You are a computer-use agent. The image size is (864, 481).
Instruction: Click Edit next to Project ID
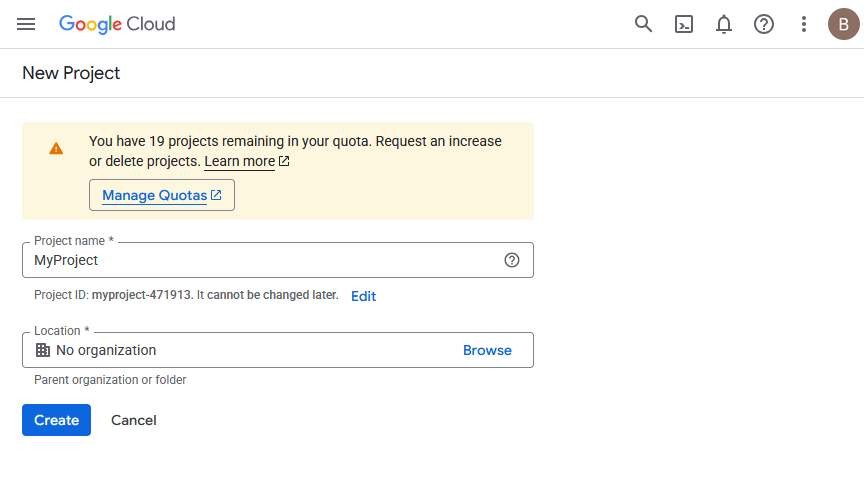[x=364, y=296]
